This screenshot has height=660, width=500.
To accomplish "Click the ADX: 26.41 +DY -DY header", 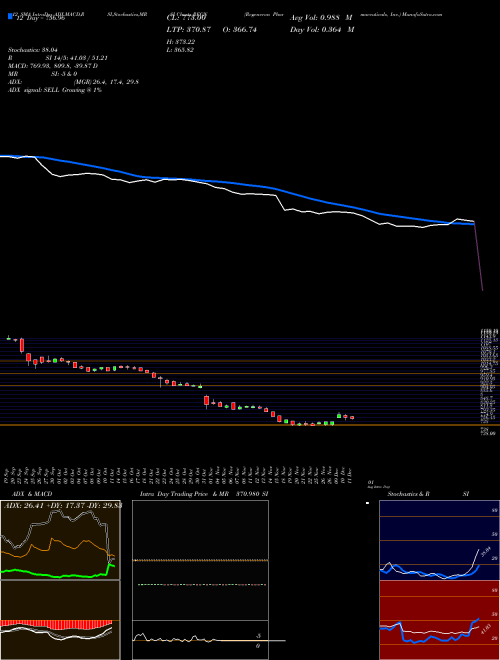I will [62, 505].
